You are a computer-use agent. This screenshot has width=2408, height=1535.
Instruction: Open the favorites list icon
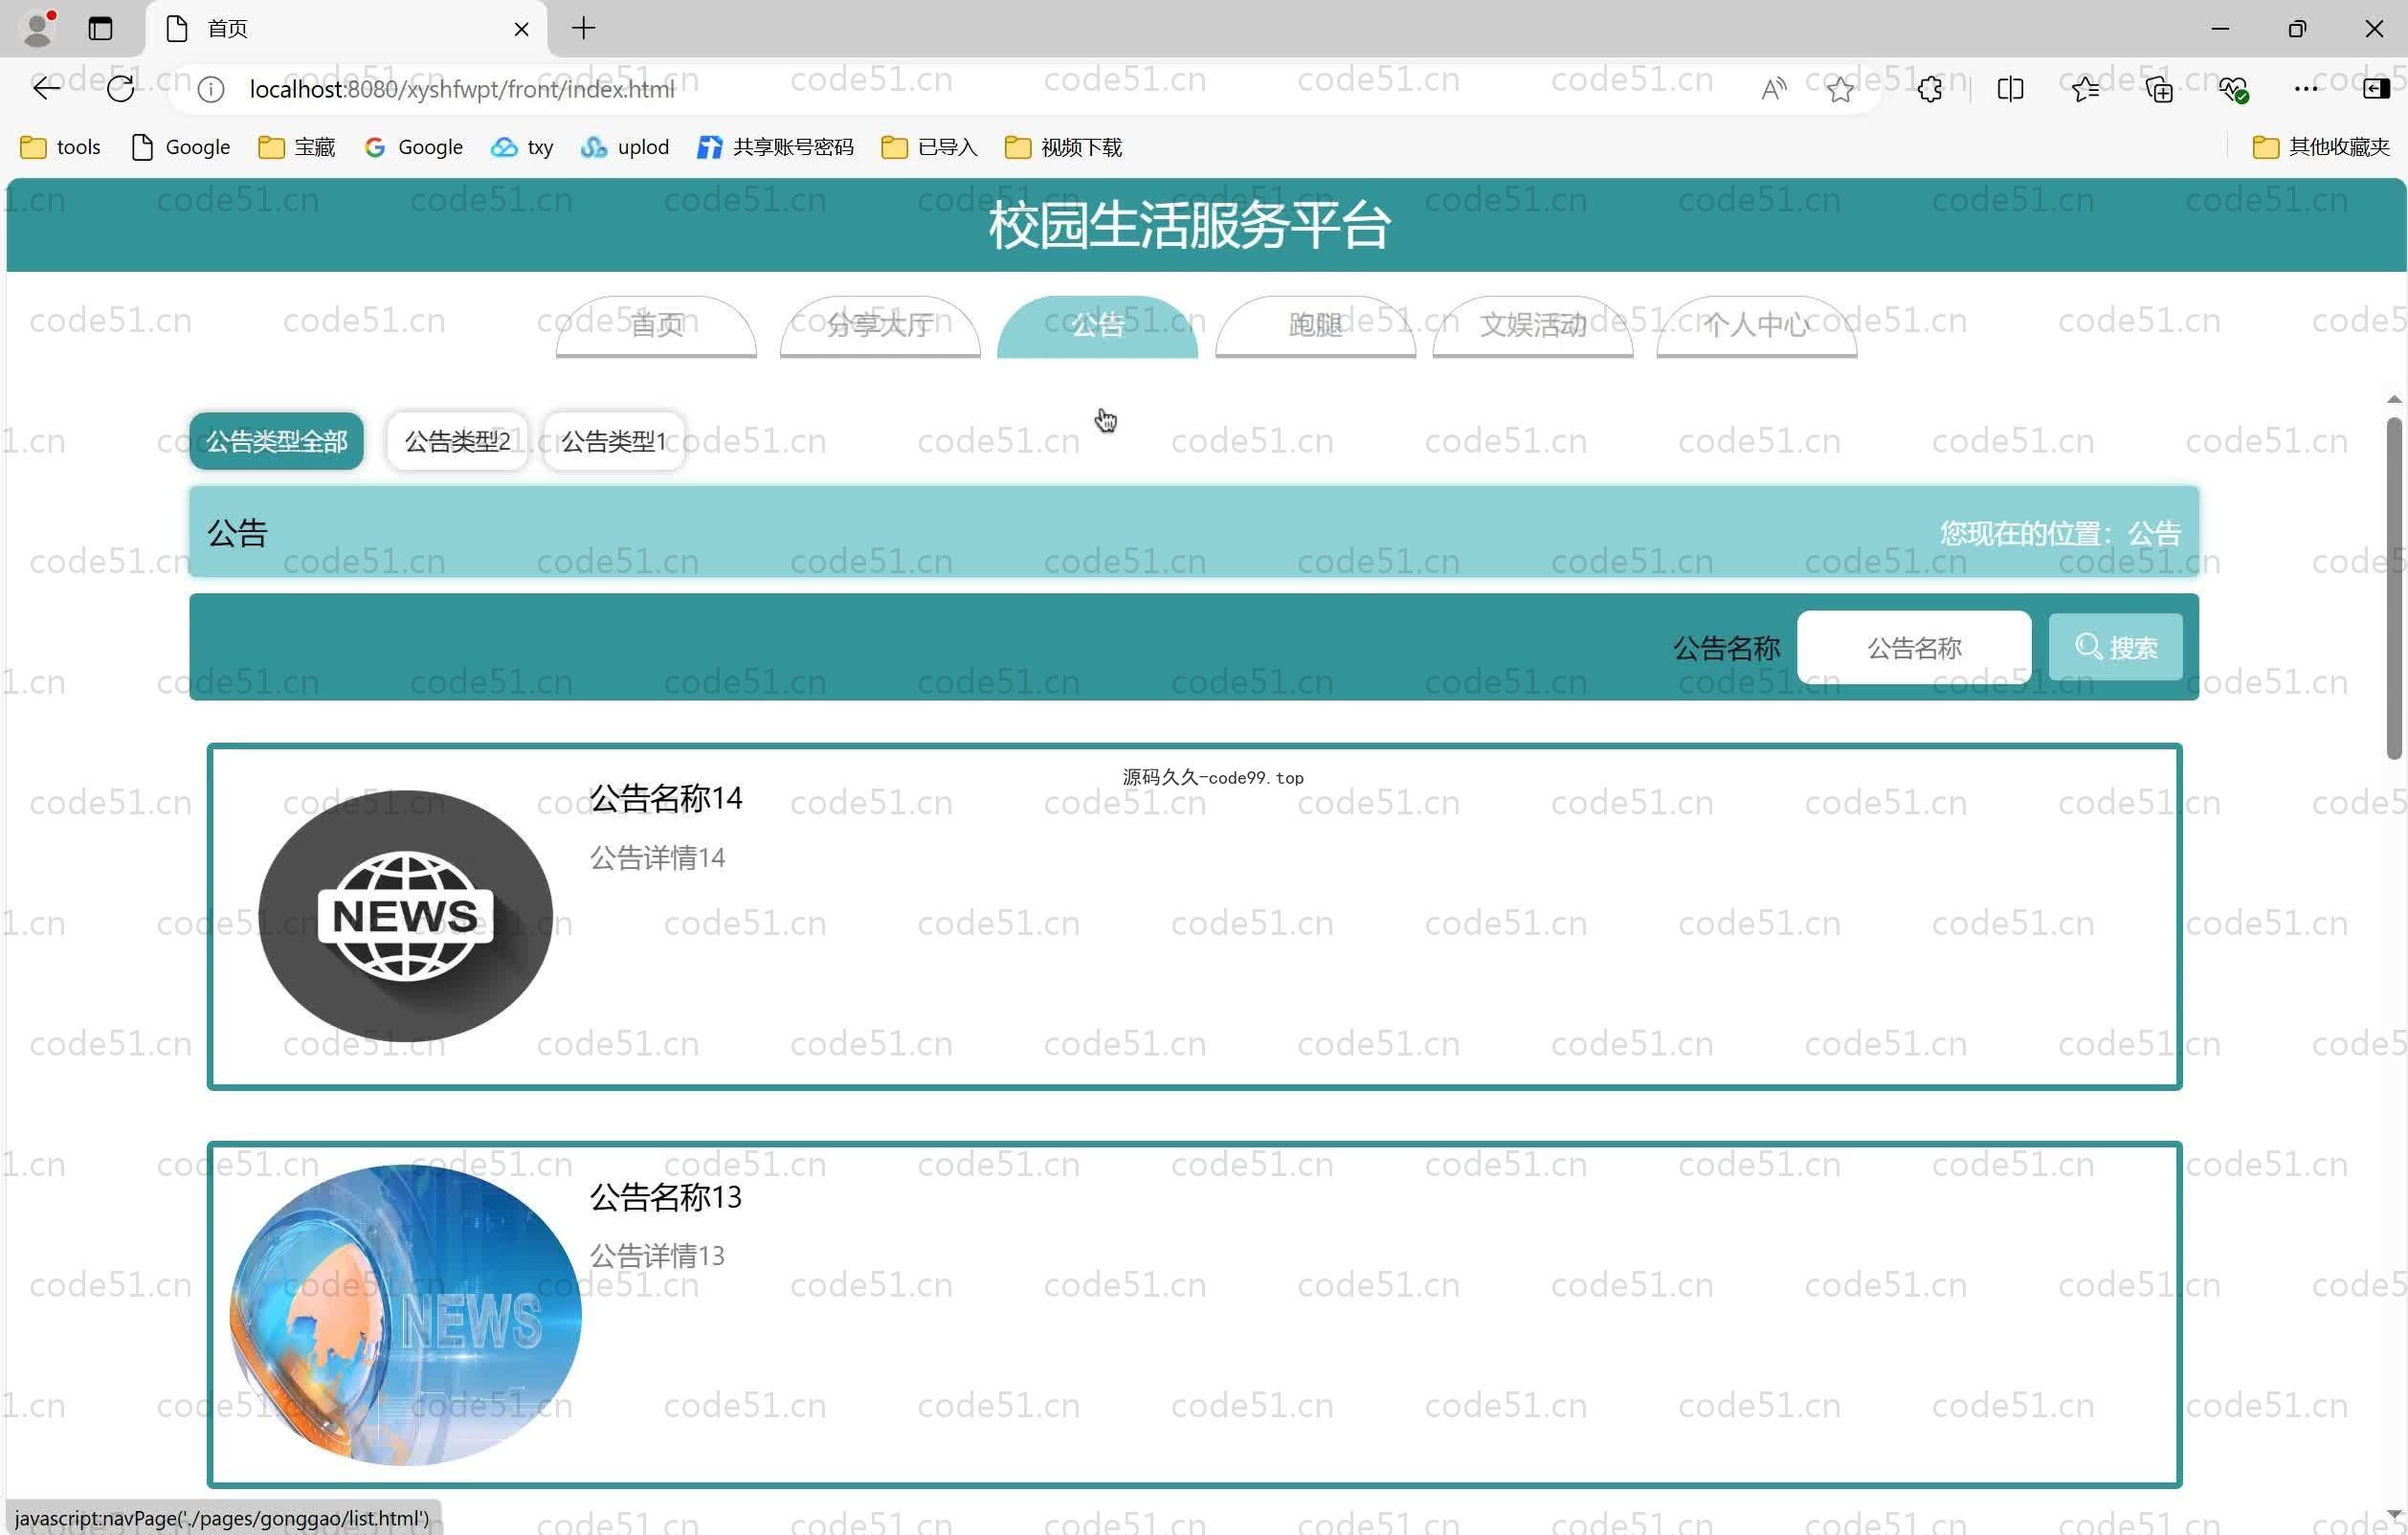click(x=2085, y=89)
